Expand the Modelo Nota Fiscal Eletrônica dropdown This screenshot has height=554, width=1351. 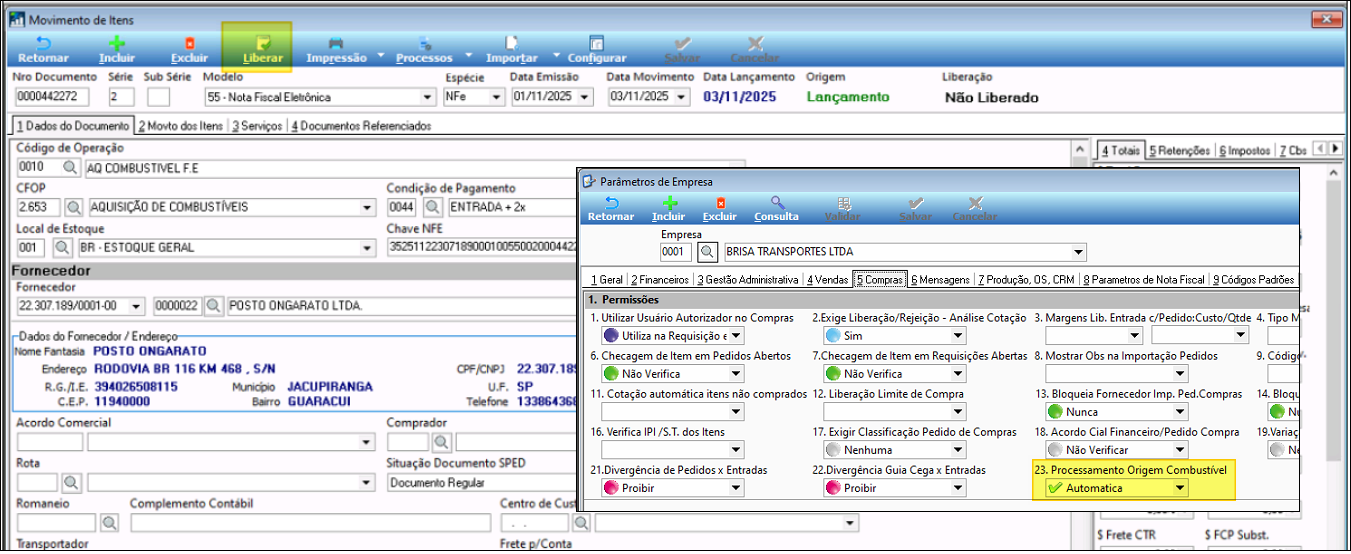(x=429, y=97)
